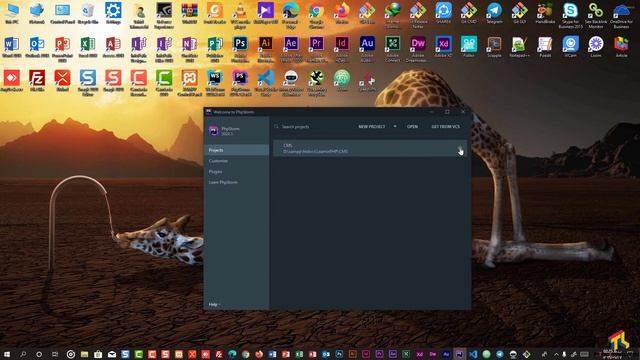Open the Git CMD desktop shortcut
The image size is (640, 360).
pos(469,13)
